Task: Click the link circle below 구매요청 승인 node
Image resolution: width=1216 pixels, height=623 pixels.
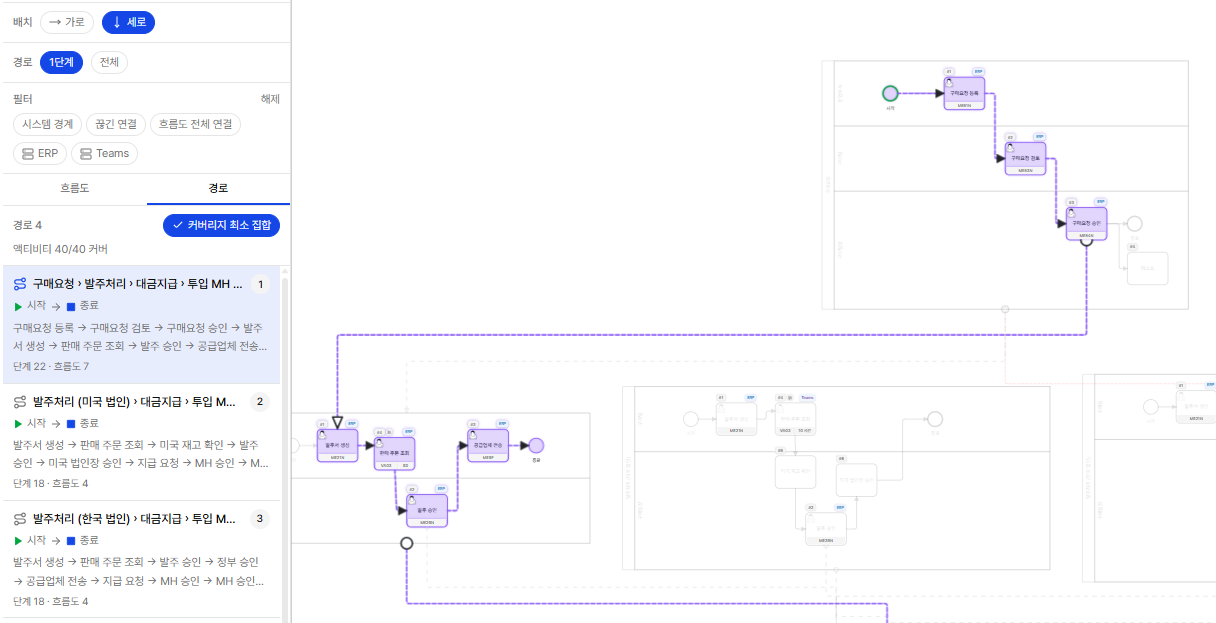Action: coord(1086,241)
